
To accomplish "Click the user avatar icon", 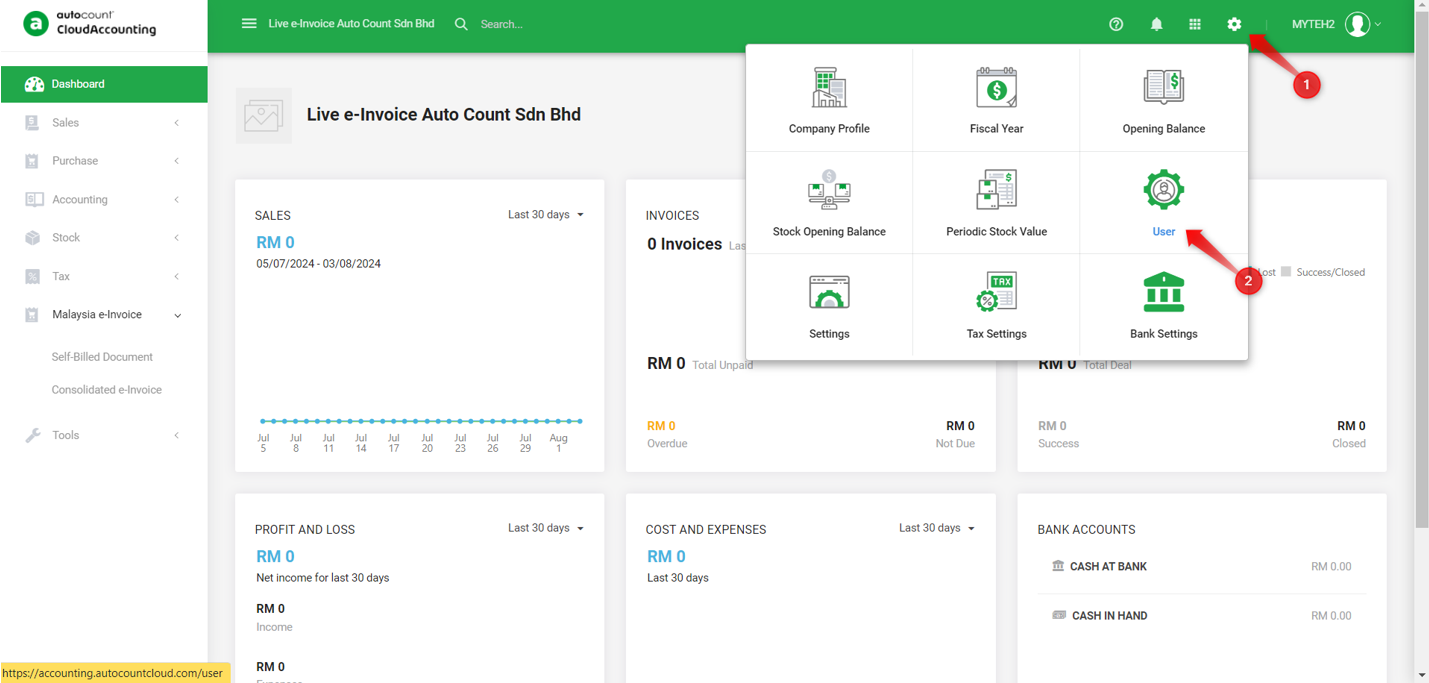I will tap(1357, 24).
